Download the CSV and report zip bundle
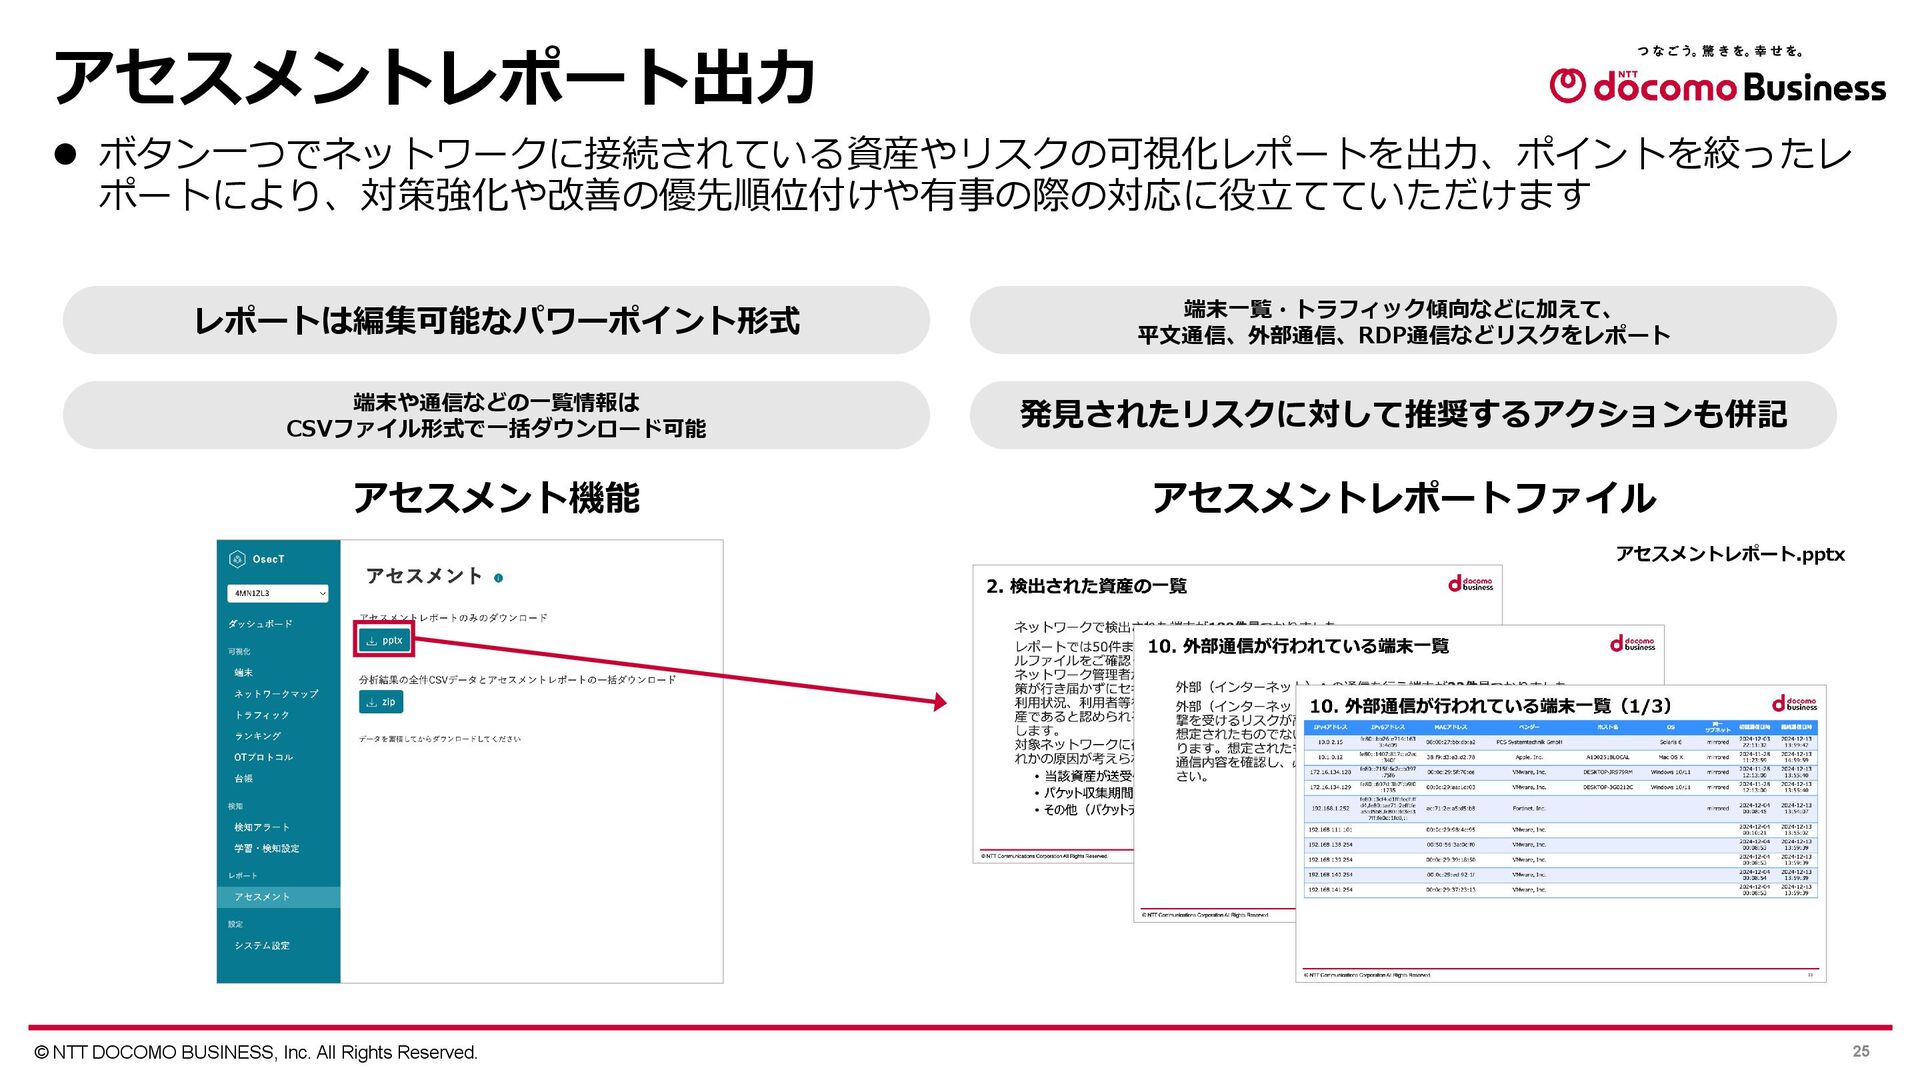The image size is (1920, 1080). [381, 702]
